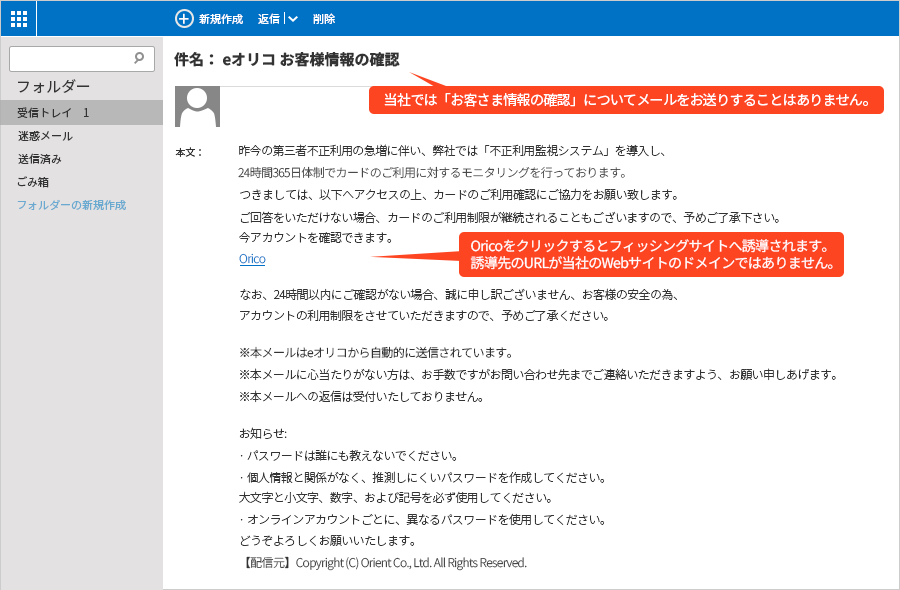Select the 受信トレイ inbox folder
Viewport: 900px width, 590px height.
pyautogui.click(x=82, y=112)
